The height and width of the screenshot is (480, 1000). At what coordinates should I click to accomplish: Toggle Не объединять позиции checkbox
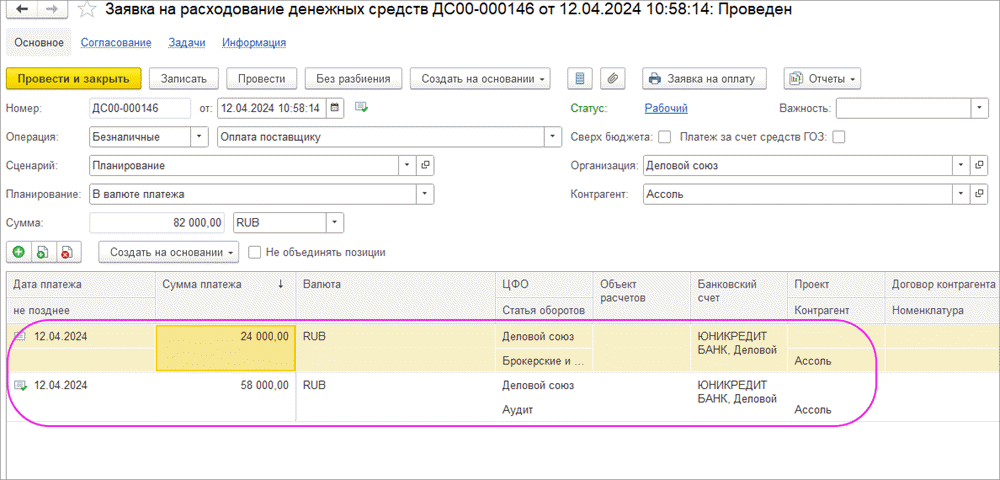[x=255, y=252]
